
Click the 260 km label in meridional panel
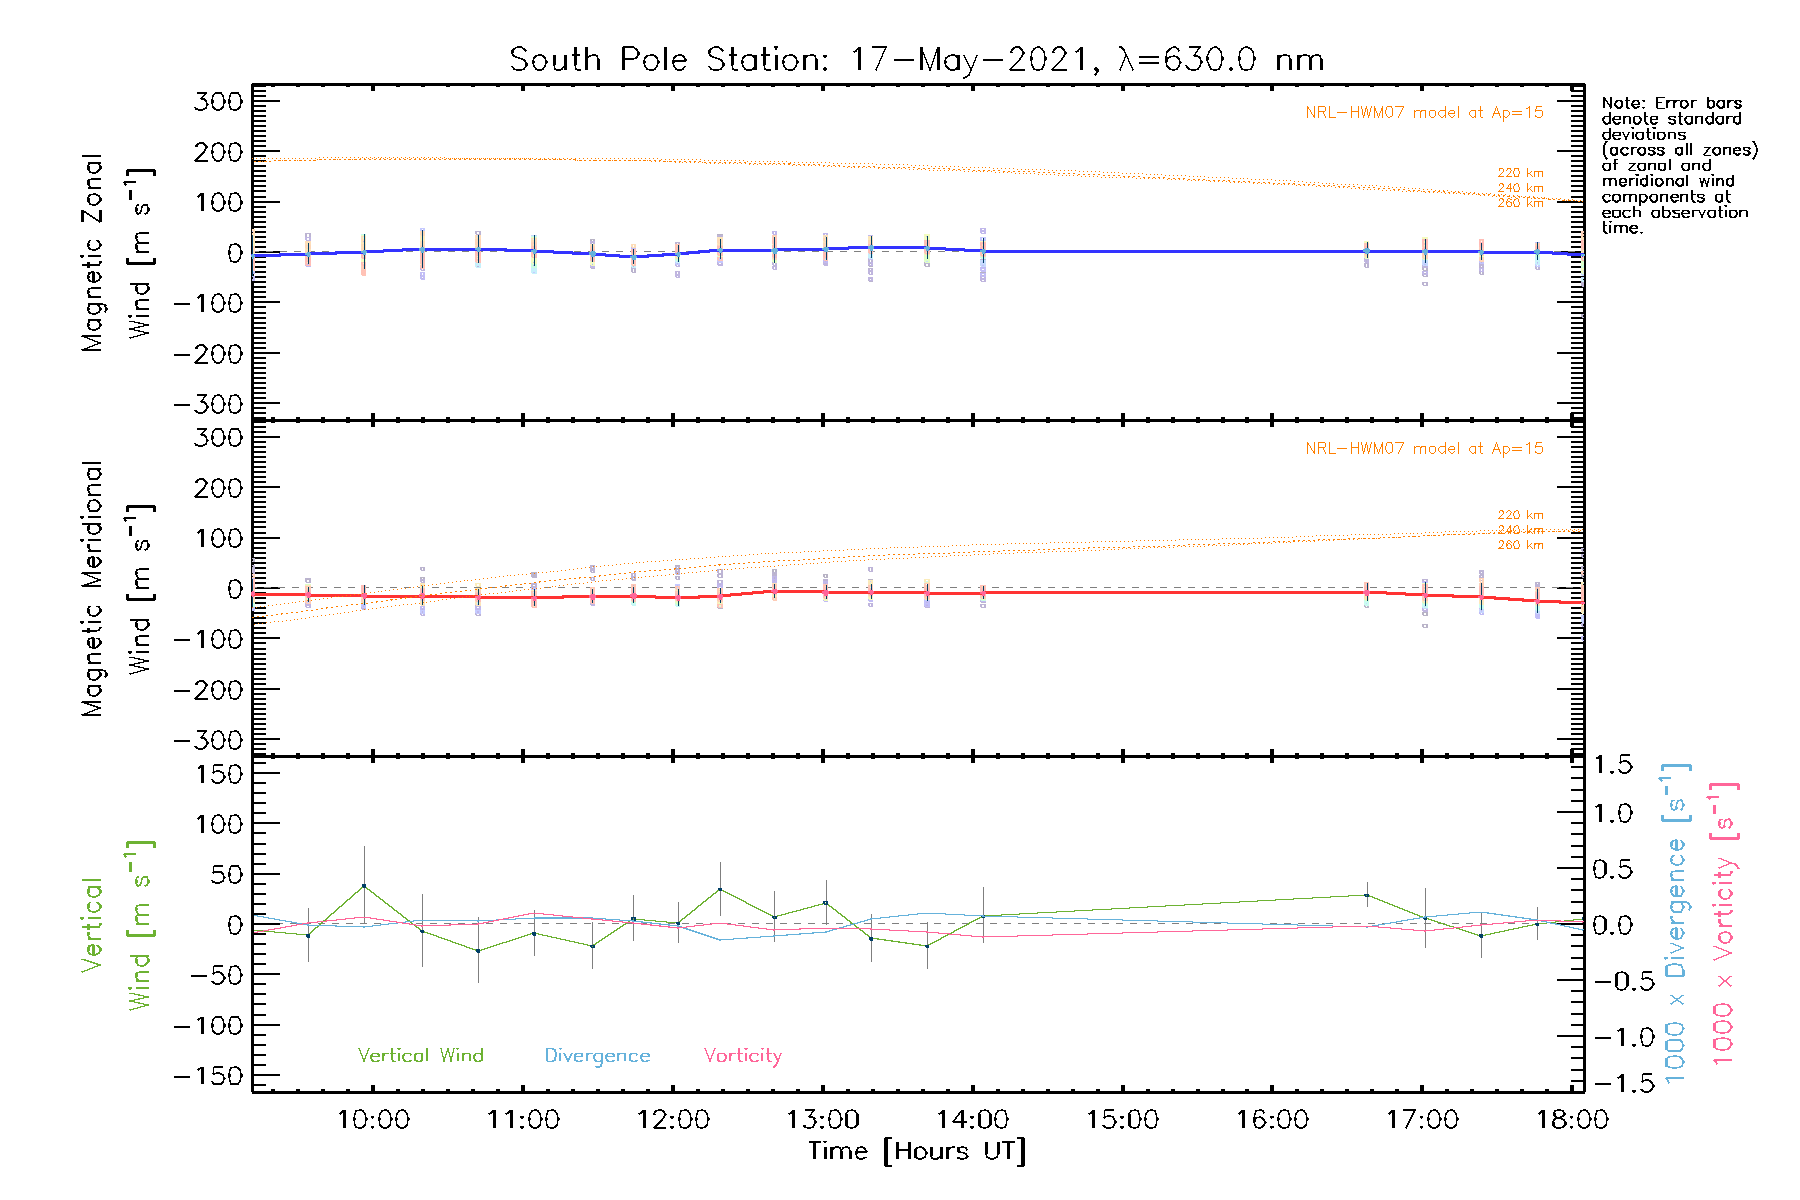pyautogui.click(x=1520, y=545)
